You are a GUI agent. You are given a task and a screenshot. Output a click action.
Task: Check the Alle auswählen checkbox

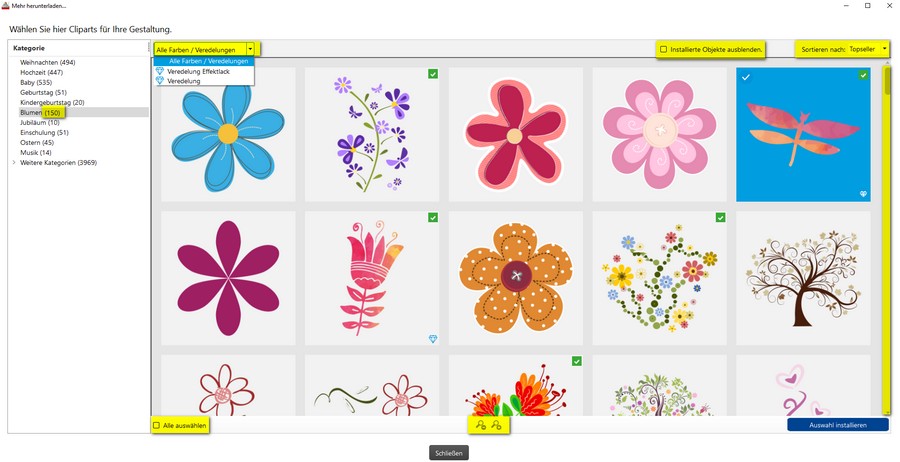157,426
